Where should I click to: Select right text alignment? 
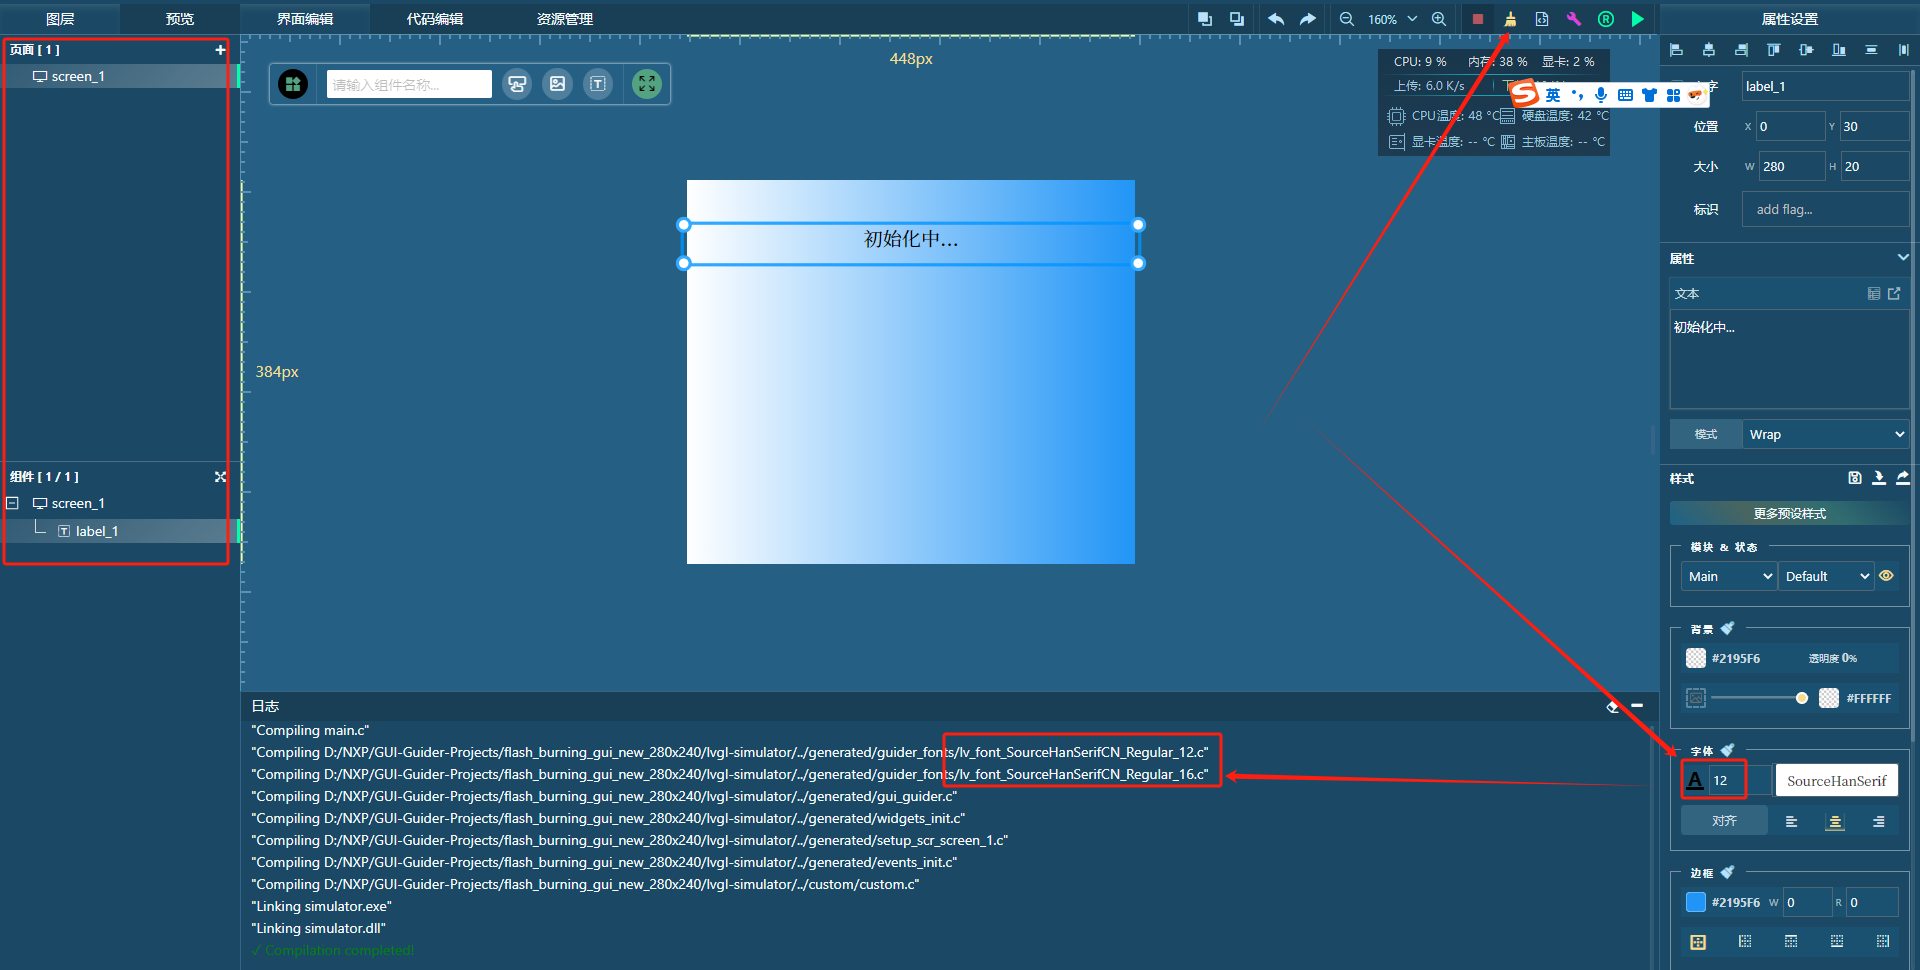tap(1879, 822)
